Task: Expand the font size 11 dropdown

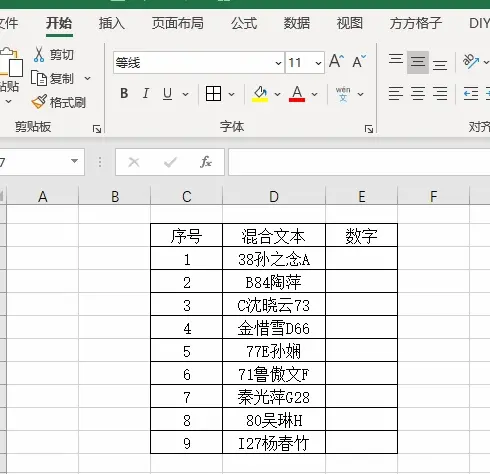Action: [x=318, y=63]
